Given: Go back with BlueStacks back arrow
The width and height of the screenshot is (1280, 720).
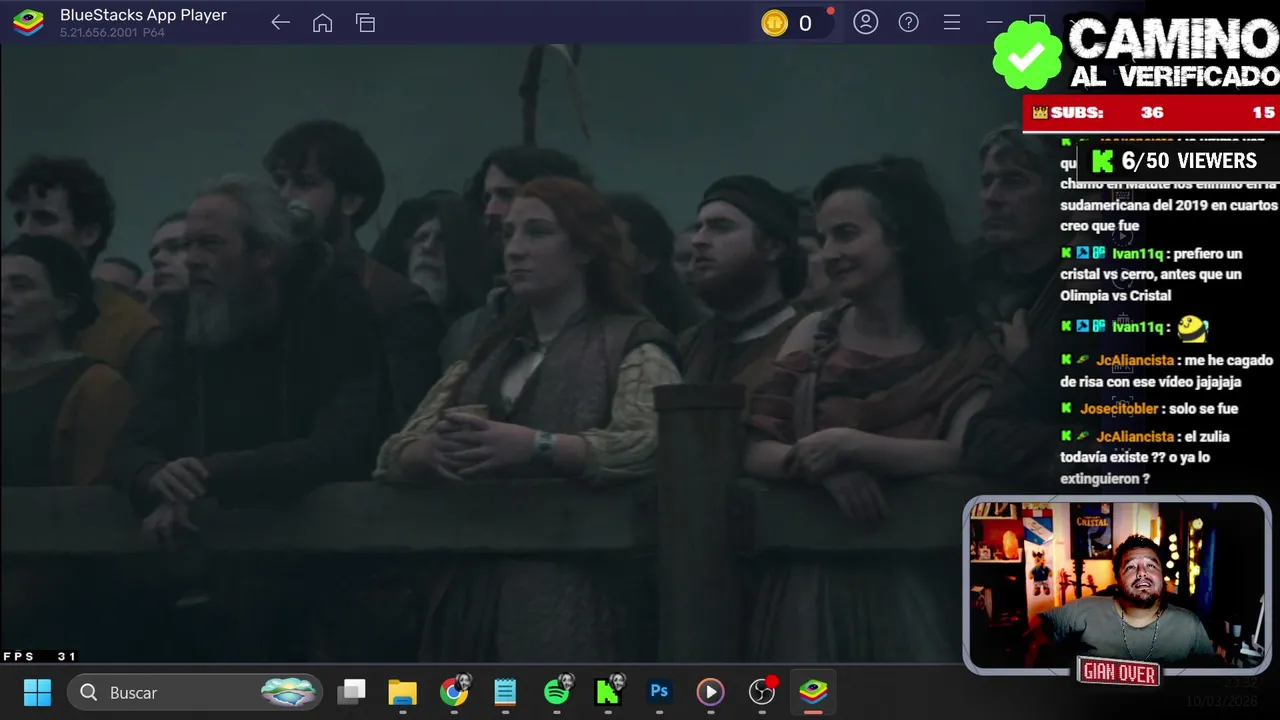Looking at the screenshot, I should (x=280, y=23).
